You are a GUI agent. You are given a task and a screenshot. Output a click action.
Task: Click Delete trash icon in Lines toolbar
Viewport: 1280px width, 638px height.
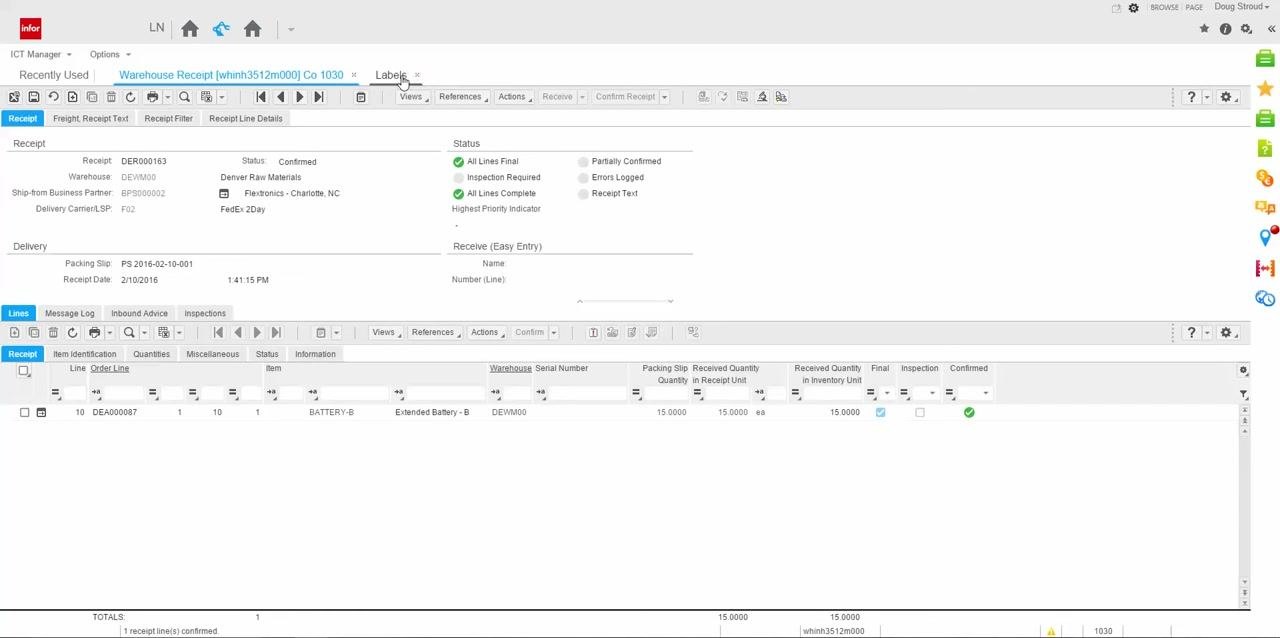(53, 332)
